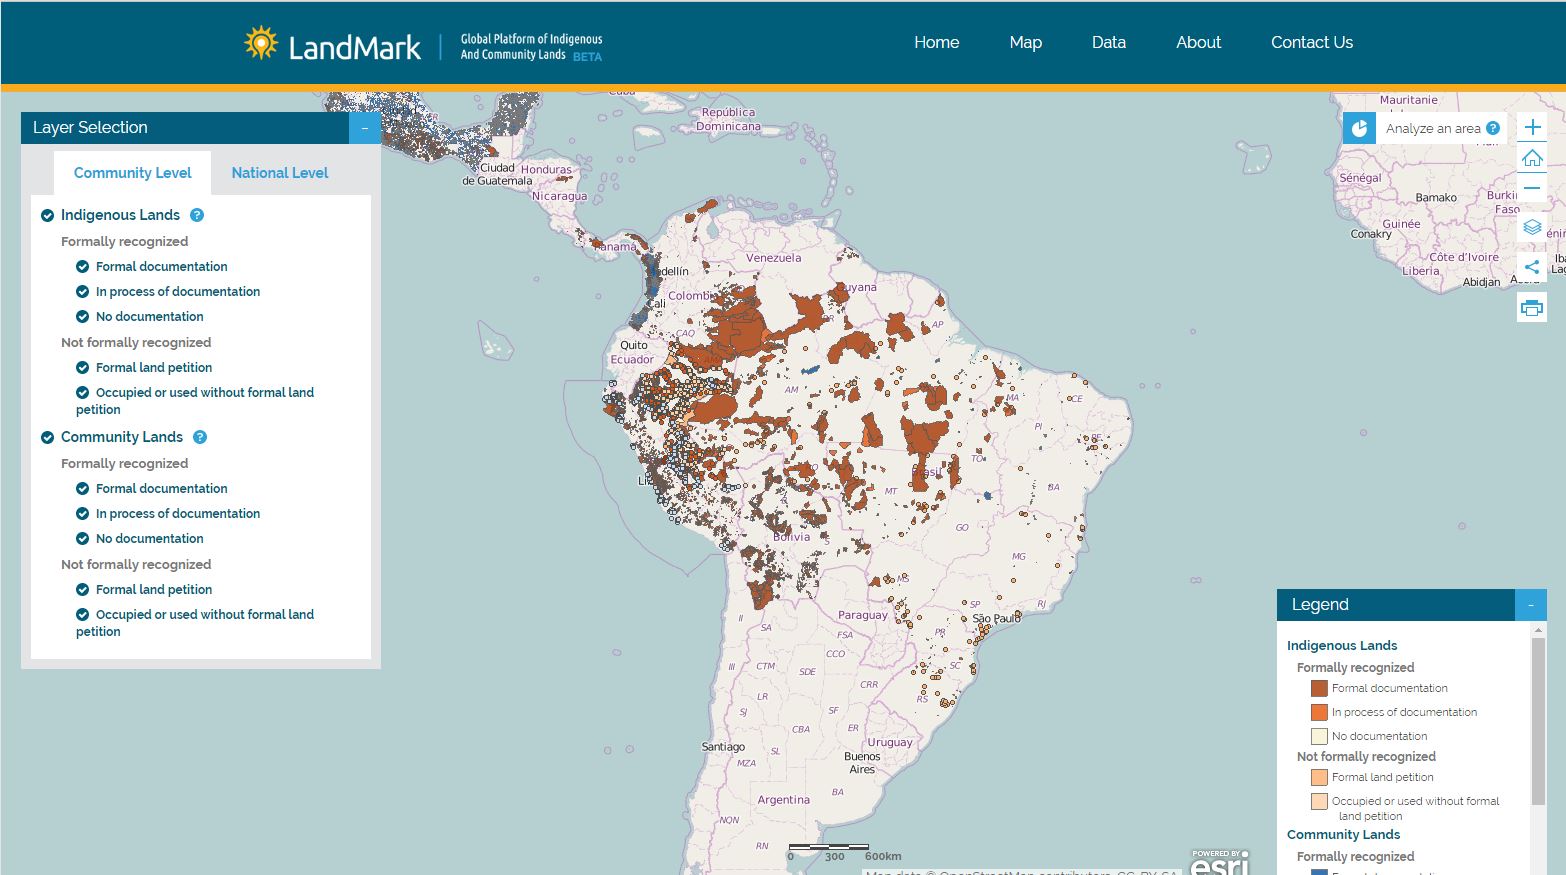Click Quito label on map
This screenshot has width=1566, height=875.
click(x=634, y=345)
